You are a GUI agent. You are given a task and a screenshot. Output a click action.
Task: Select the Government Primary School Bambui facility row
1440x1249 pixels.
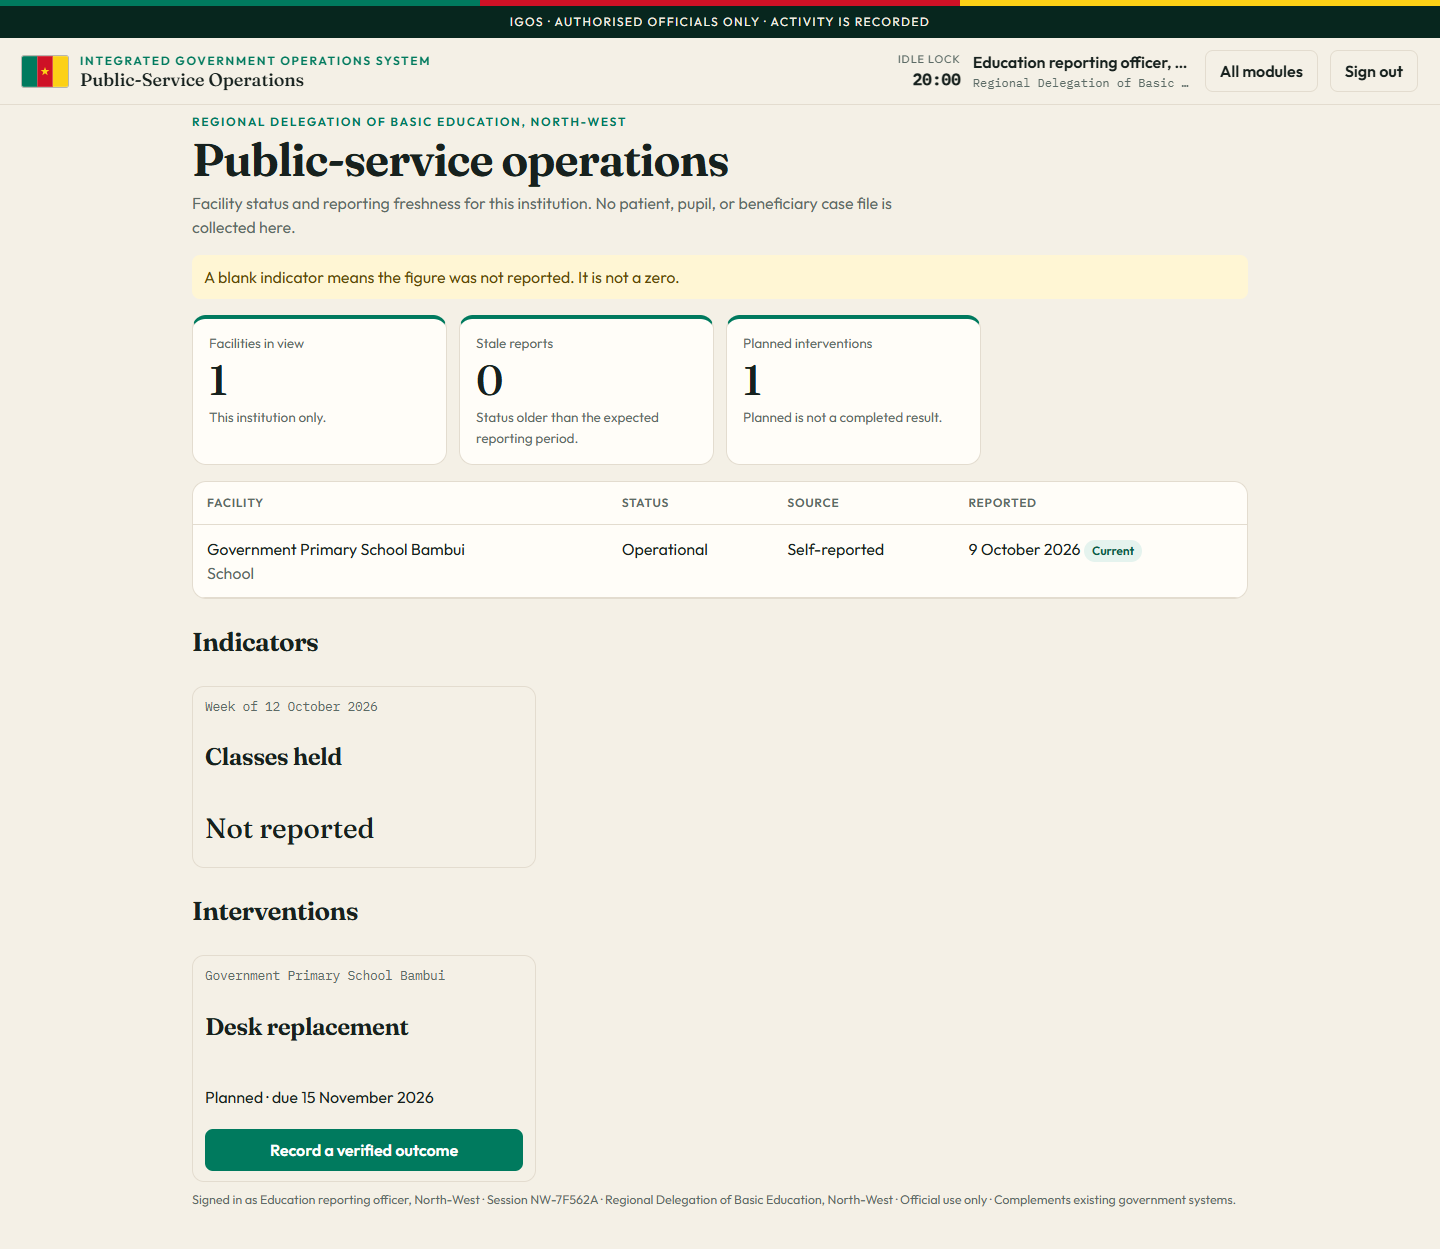(x=720, y=561)
